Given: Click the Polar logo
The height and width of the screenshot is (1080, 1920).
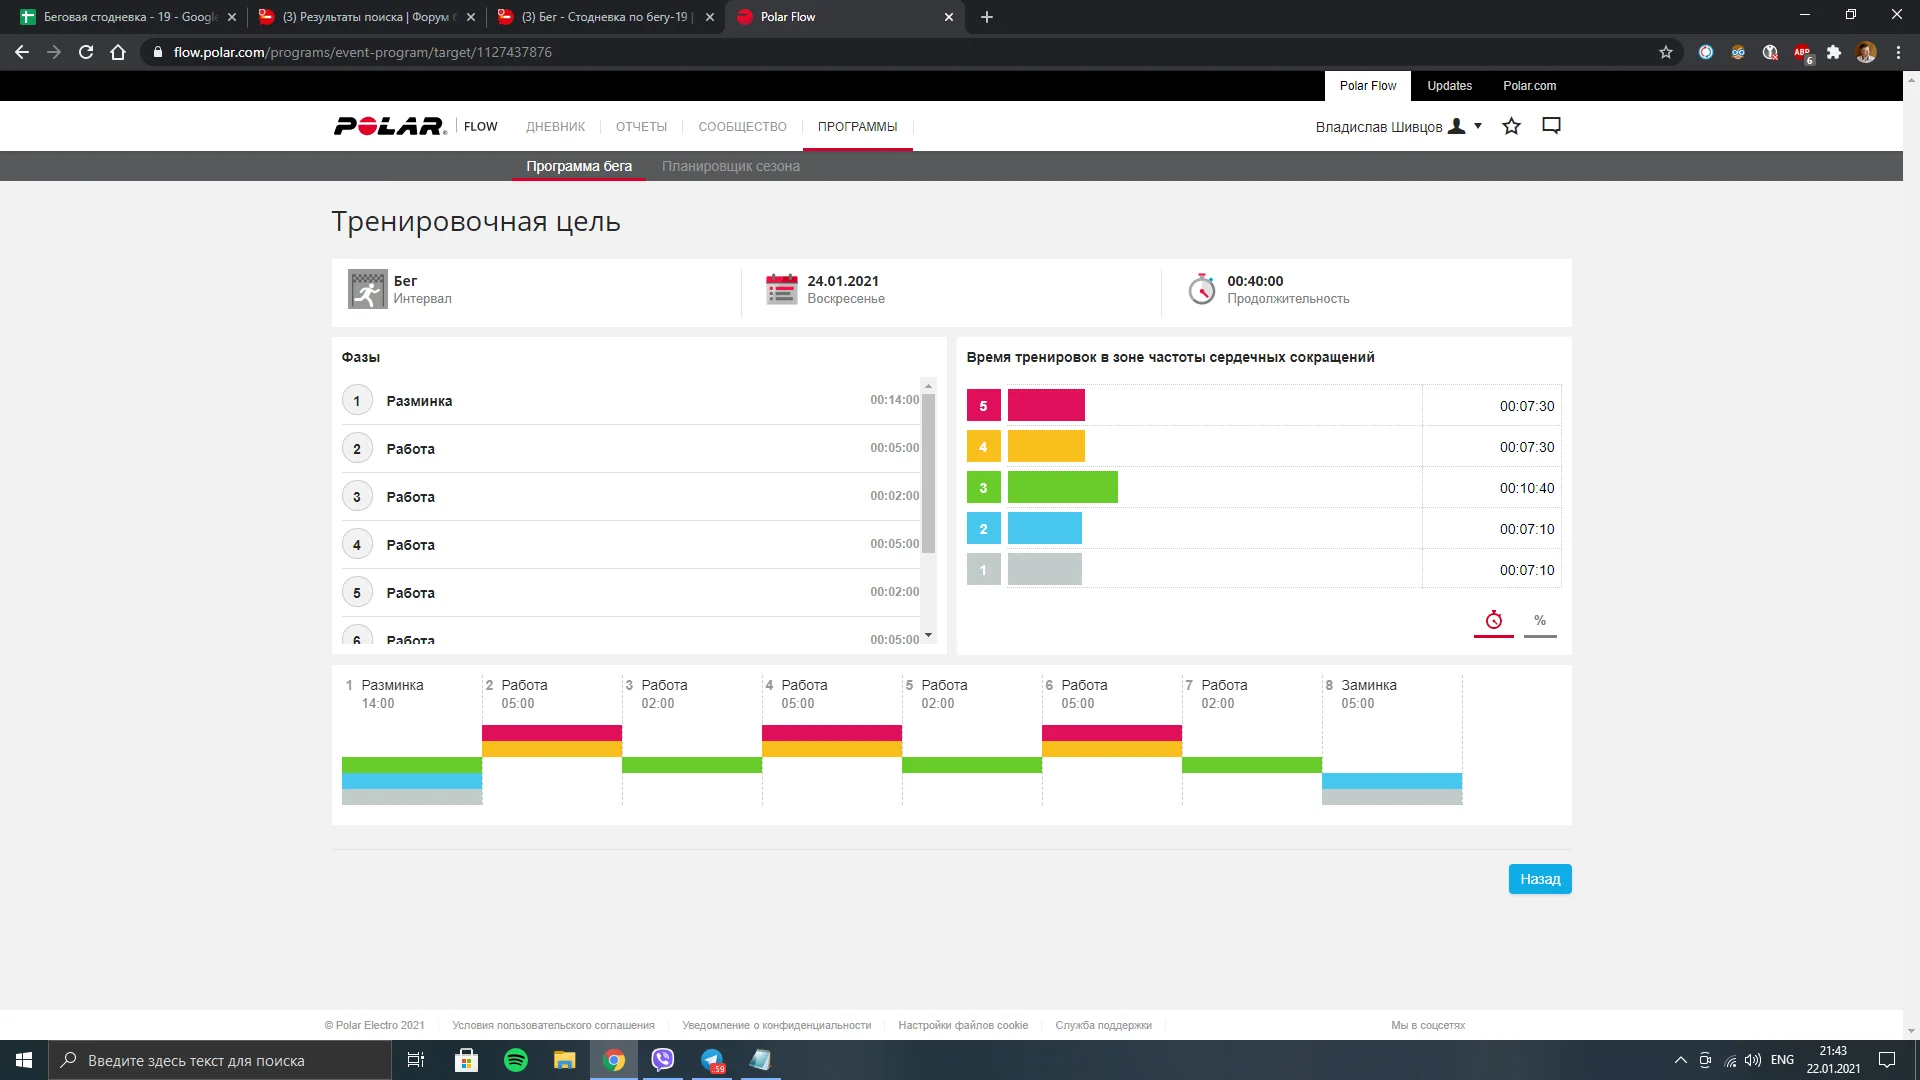Looking at the screenshot, I should 390,126.
